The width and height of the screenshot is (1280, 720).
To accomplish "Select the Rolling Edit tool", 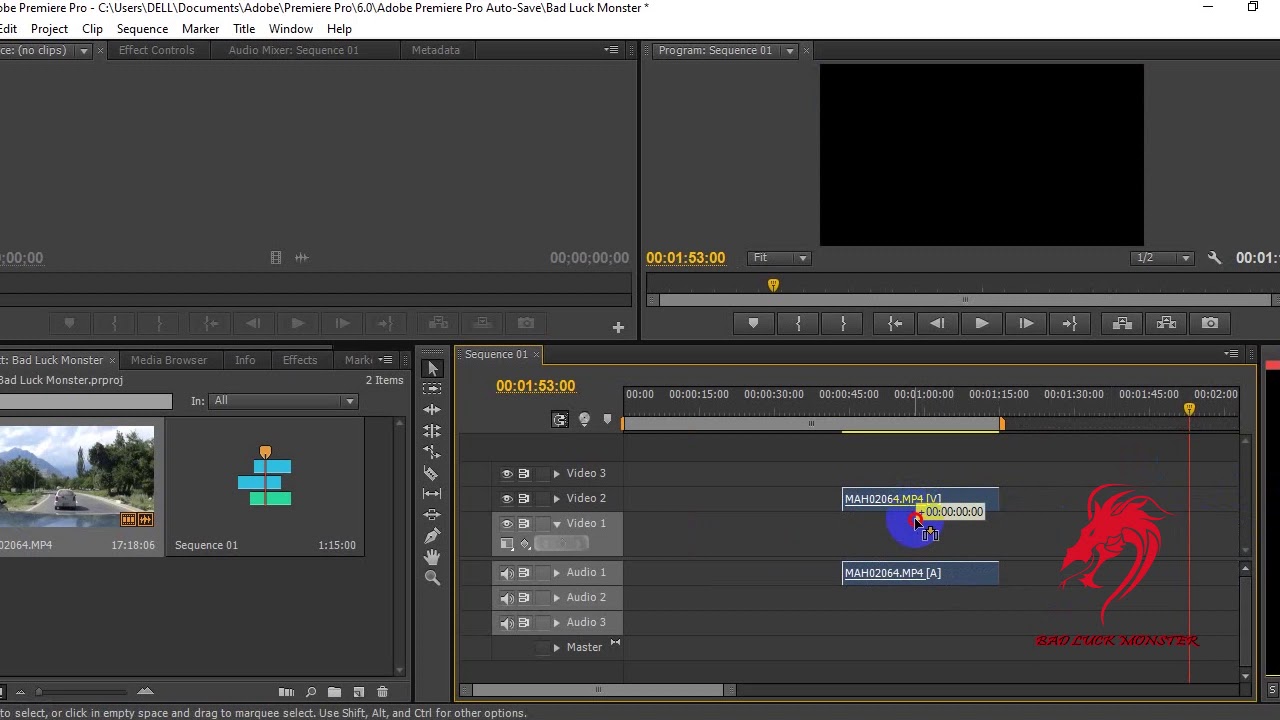I will pyautogui.click(x=432, y=431).
